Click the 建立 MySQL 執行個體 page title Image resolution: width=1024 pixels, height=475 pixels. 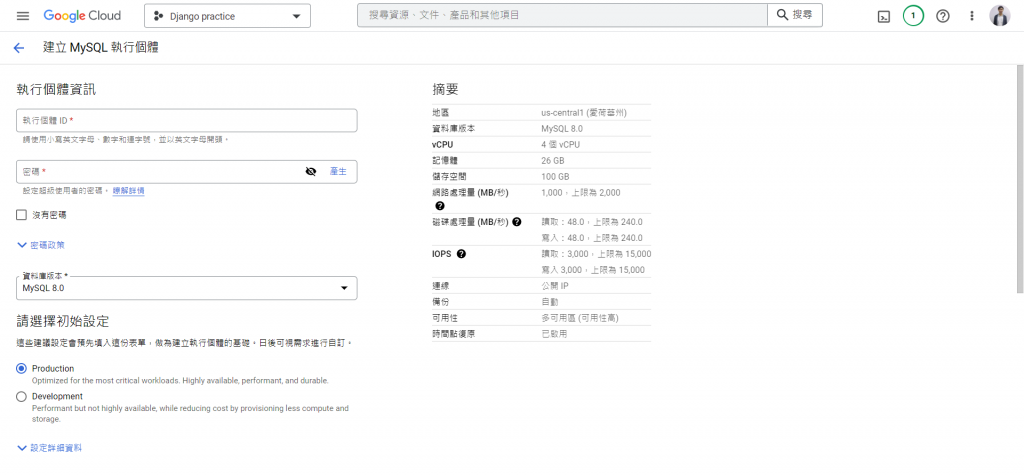pos(101,48)
